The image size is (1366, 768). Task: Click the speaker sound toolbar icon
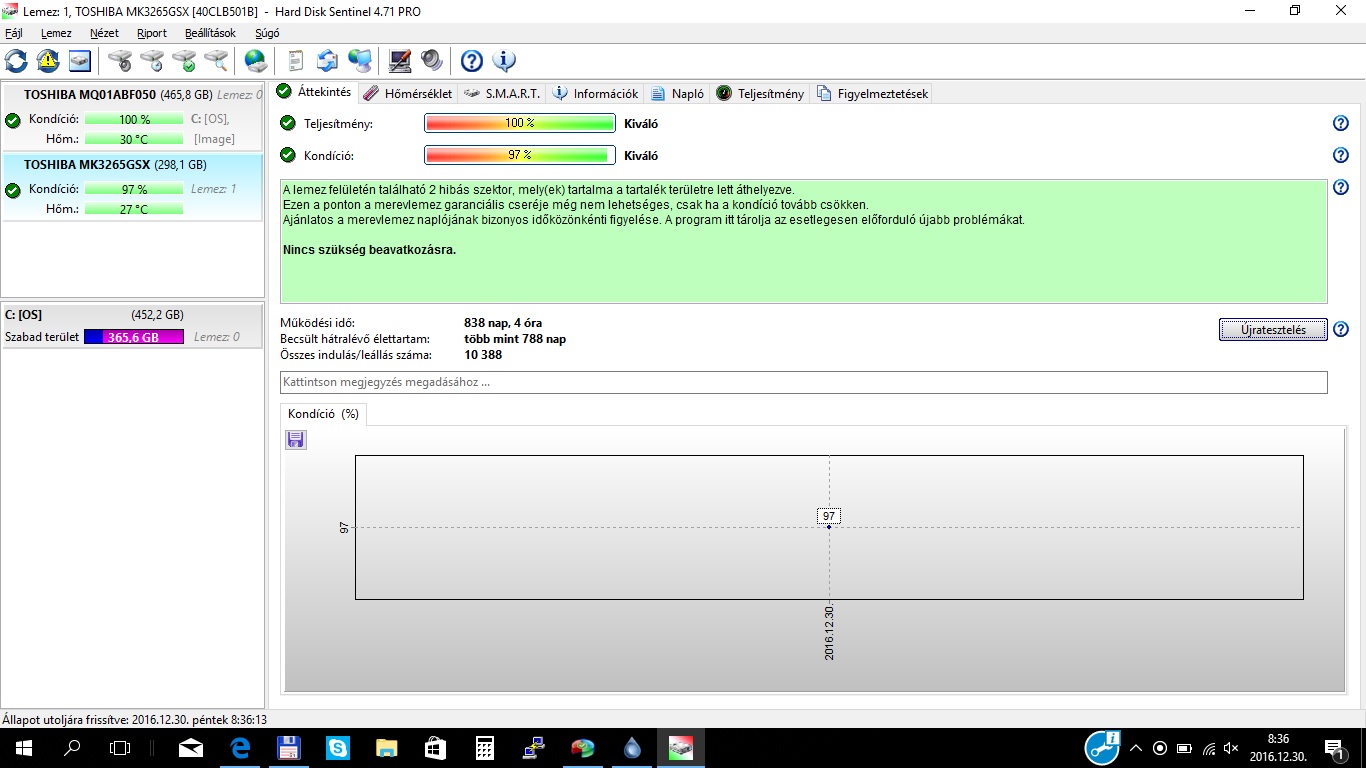point(431,61)
